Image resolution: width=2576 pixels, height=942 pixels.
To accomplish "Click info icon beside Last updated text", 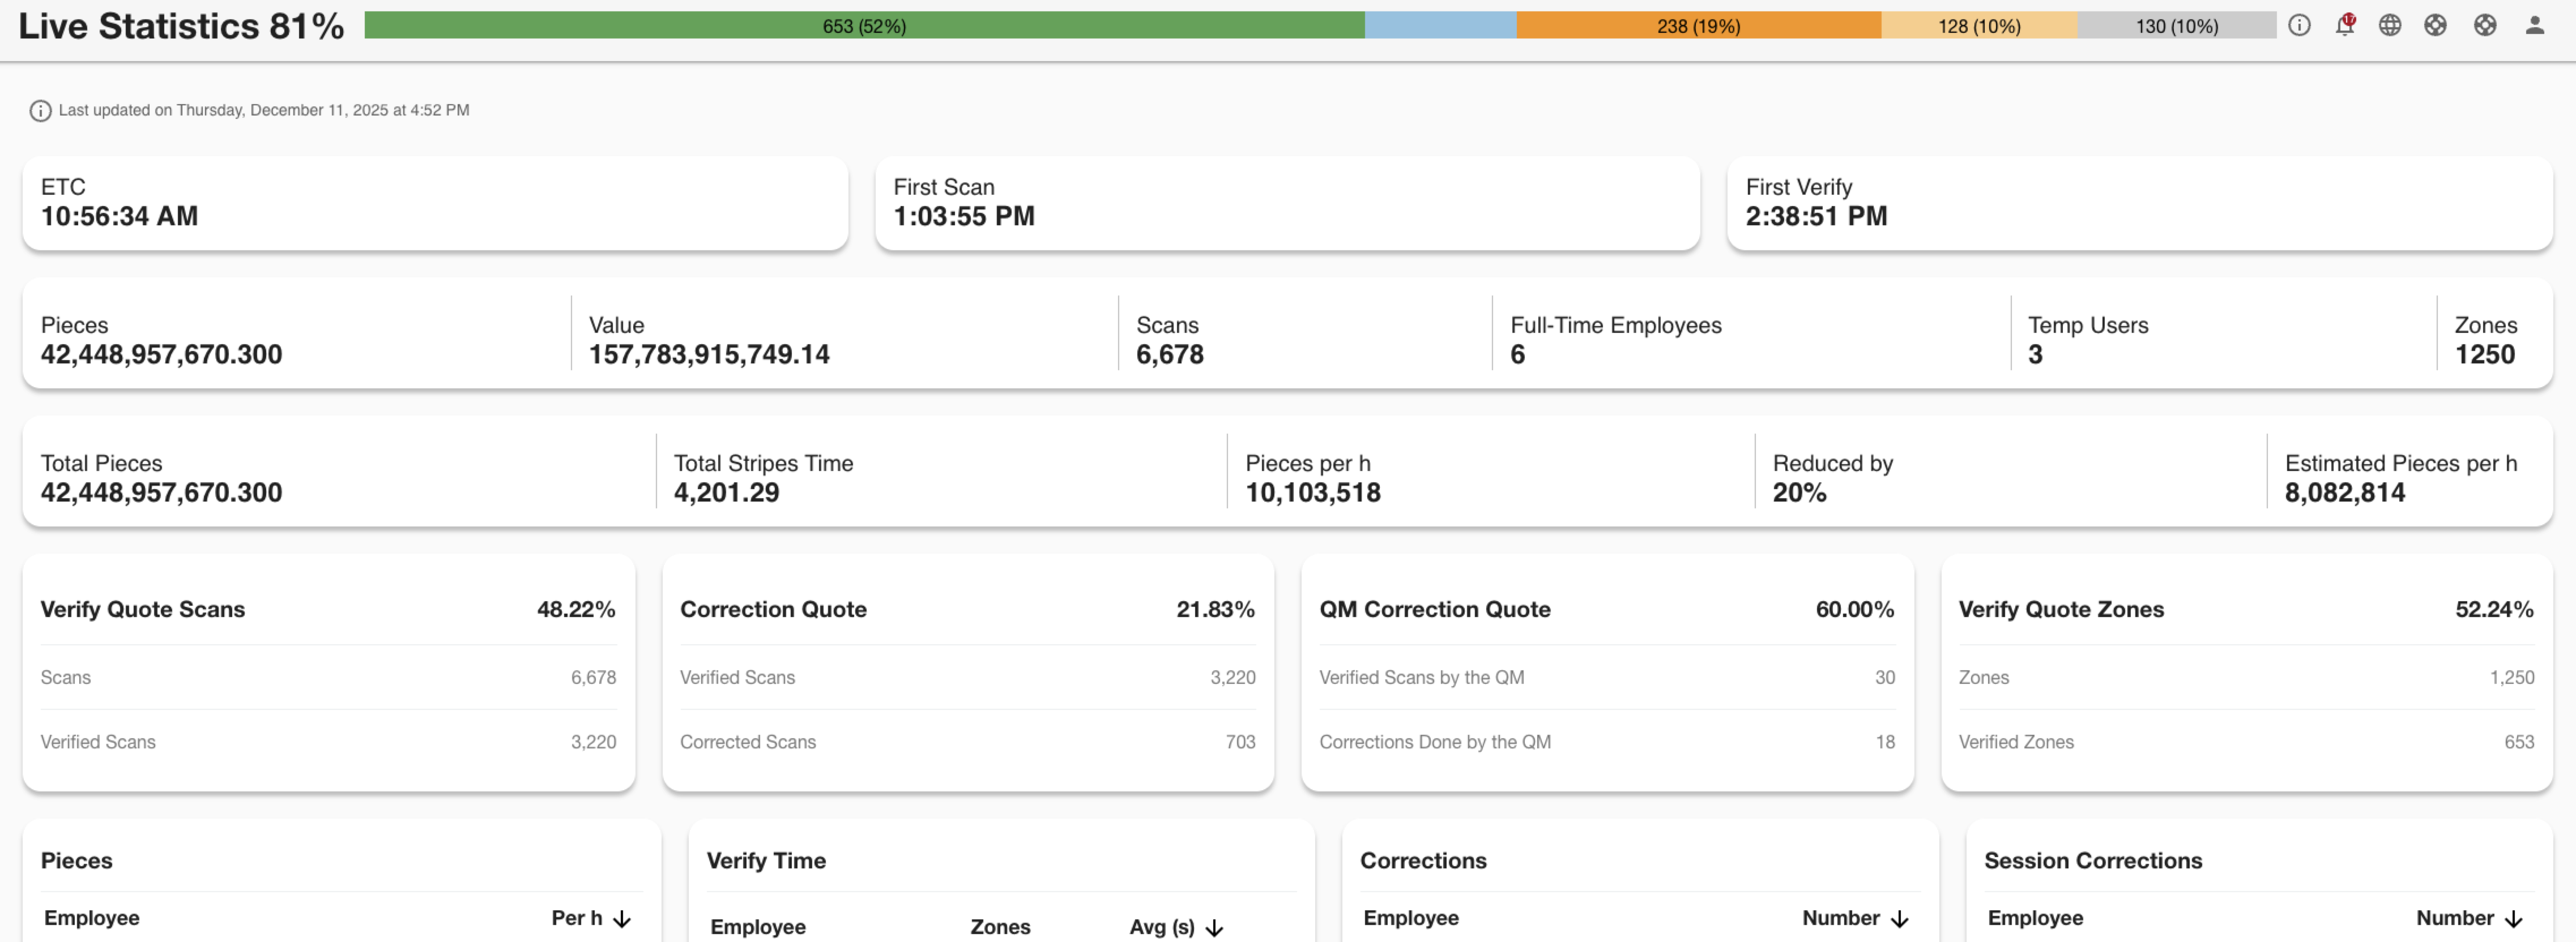I will pyautogui.click(x=40, y=111).
